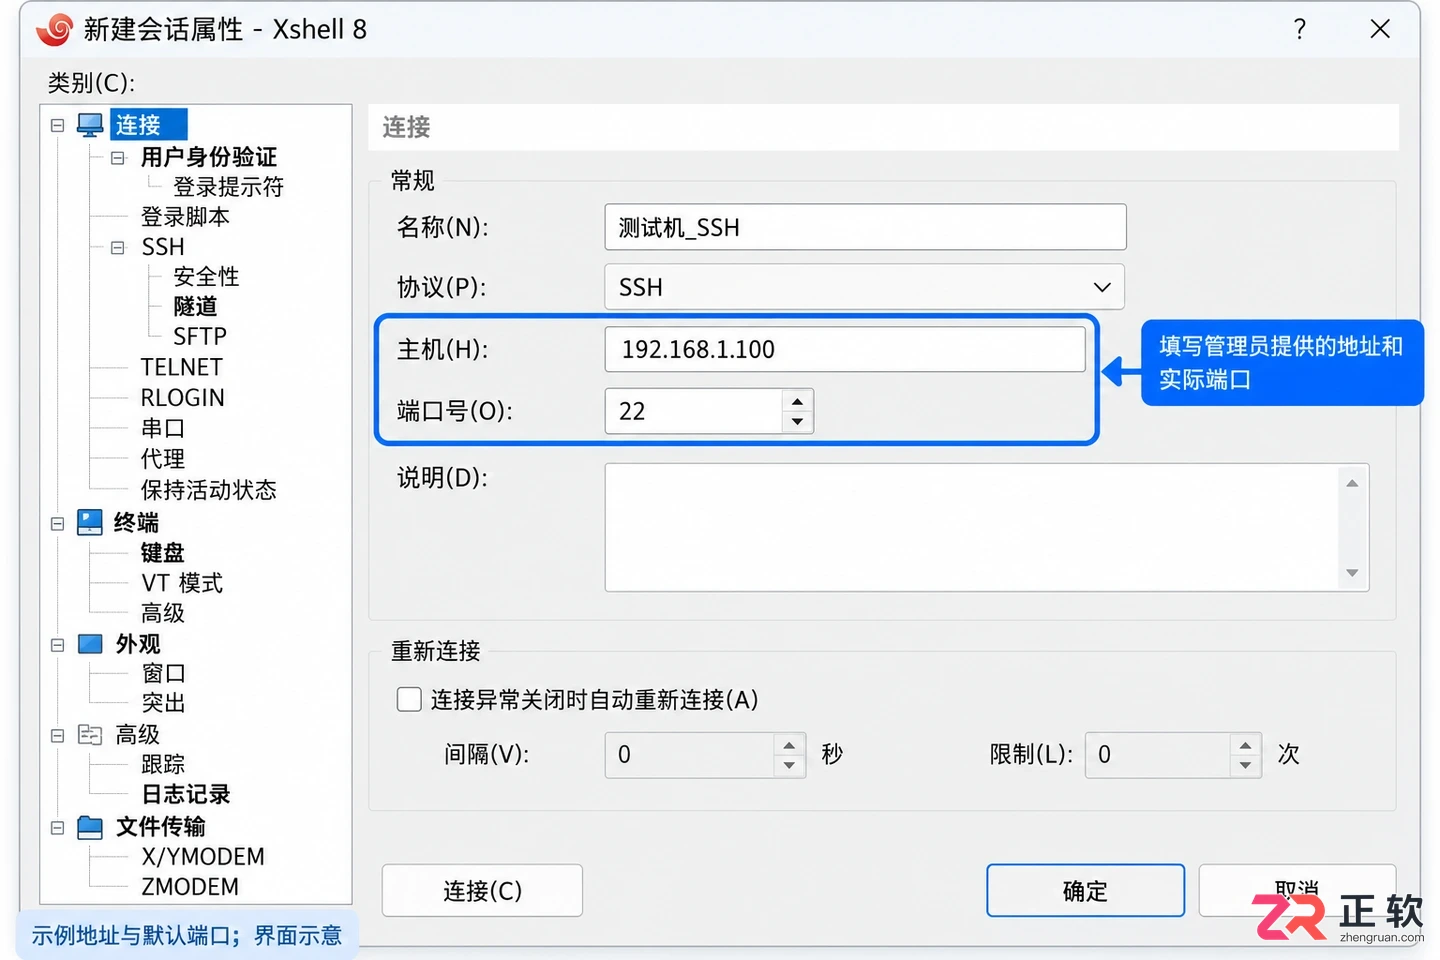
Task: Click the Xshell logo in title bar
Action: coord(54,29)
